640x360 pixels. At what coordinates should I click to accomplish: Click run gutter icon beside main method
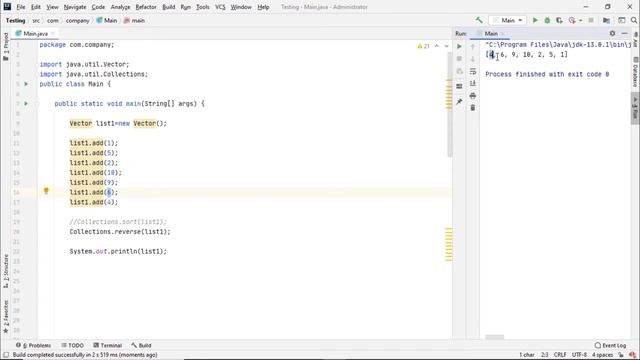(x=26, y=104)
